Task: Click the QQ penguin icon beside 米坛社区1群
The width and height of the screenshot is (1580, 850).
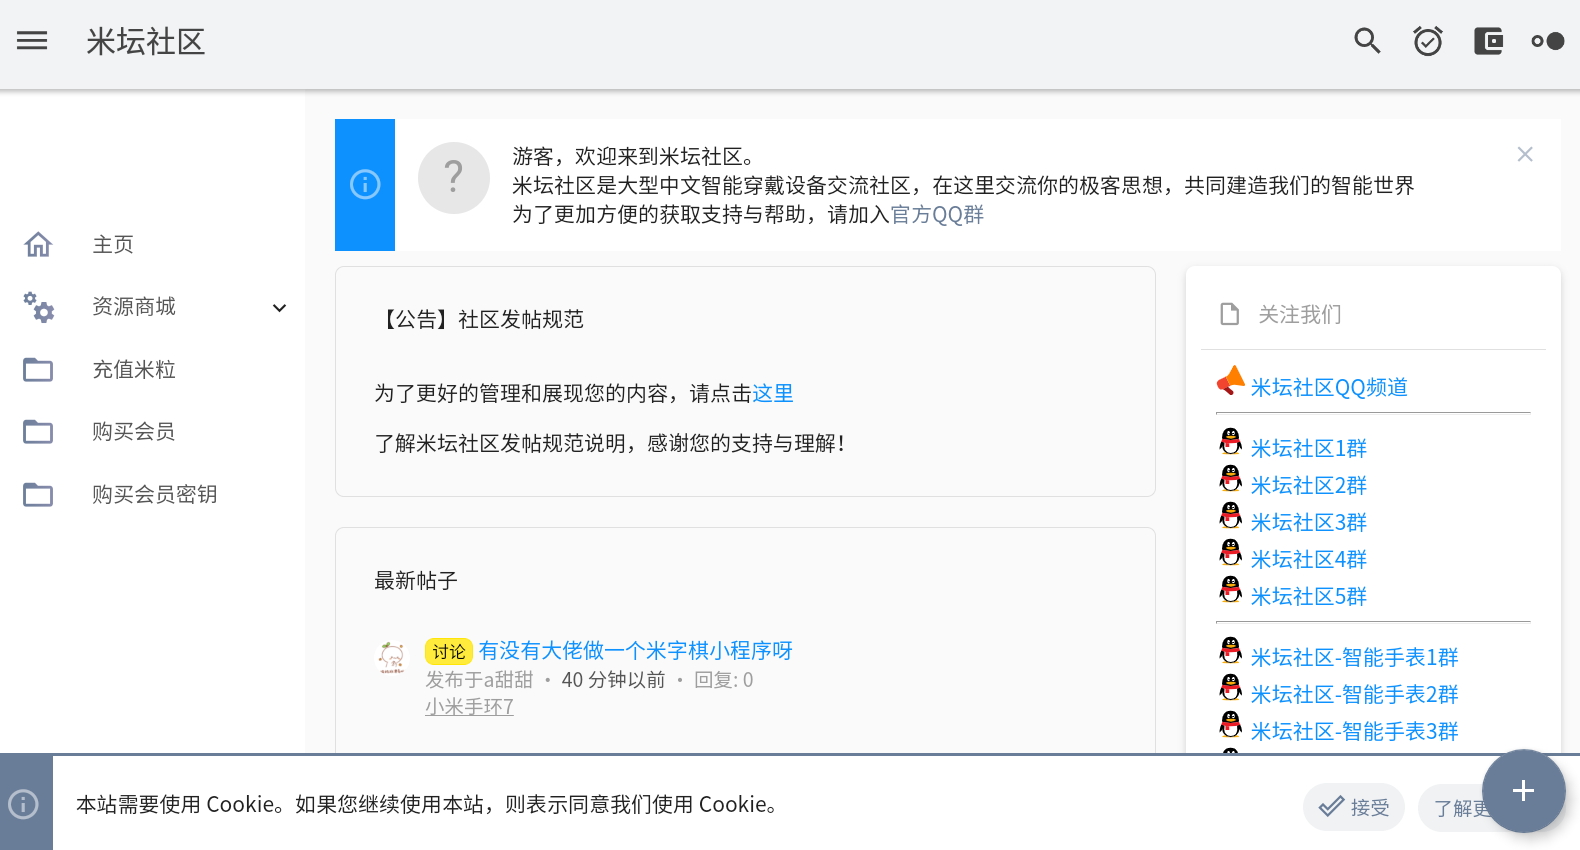Action: click(1231, 442)
